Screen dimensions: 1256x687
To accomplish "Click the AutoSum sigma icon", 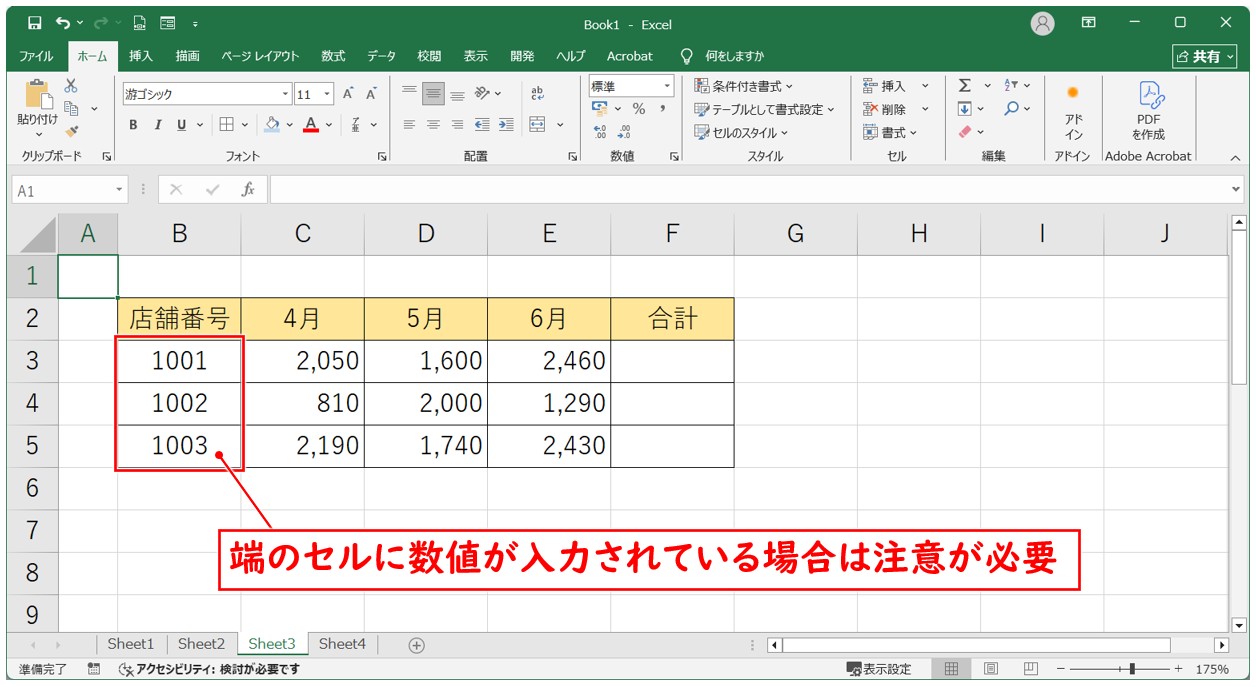I will click(965, 86).
